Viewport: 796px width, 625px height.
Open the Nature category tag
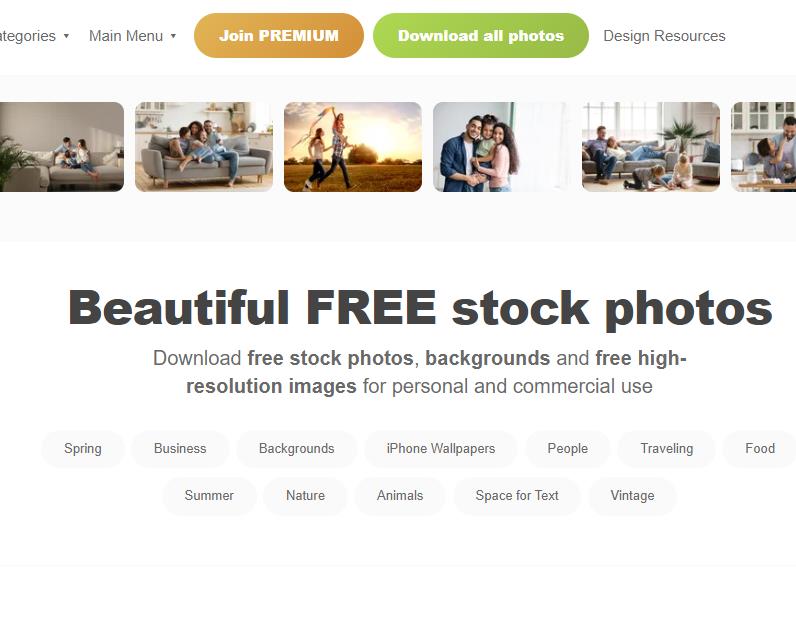[x=306, y=496]
